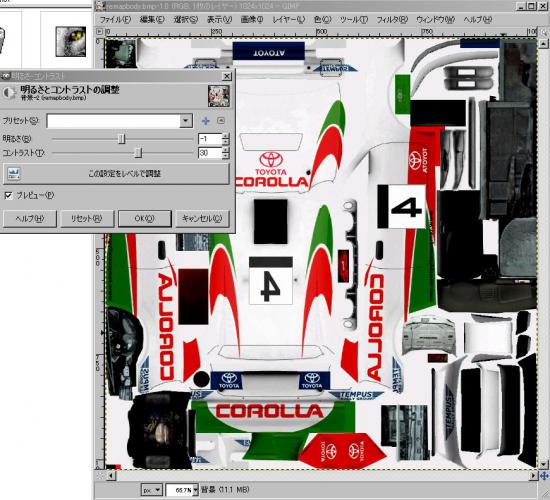This screenshot has height=500, width=550.
Task: Click the brightness value spinner arrows
Action: pos(226,139)
